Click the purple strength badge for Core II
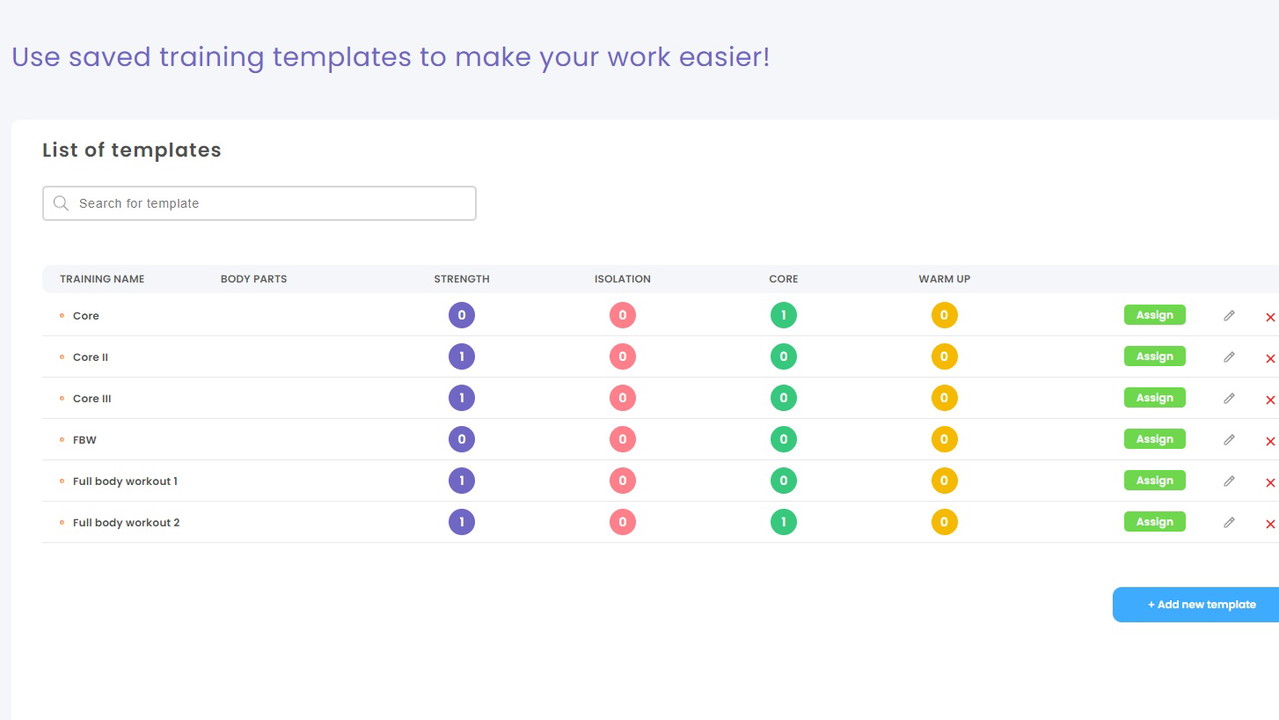 click(x=461, y=357)
